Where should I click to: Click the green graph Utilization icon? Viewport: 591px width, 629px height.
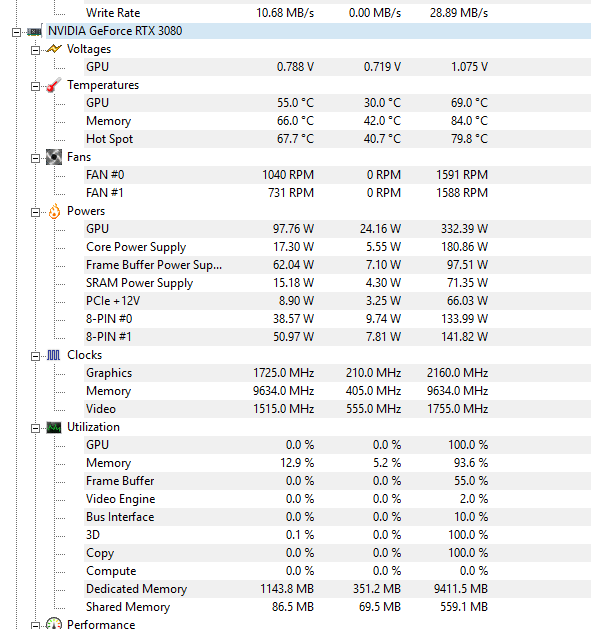(x=54, y=428)
